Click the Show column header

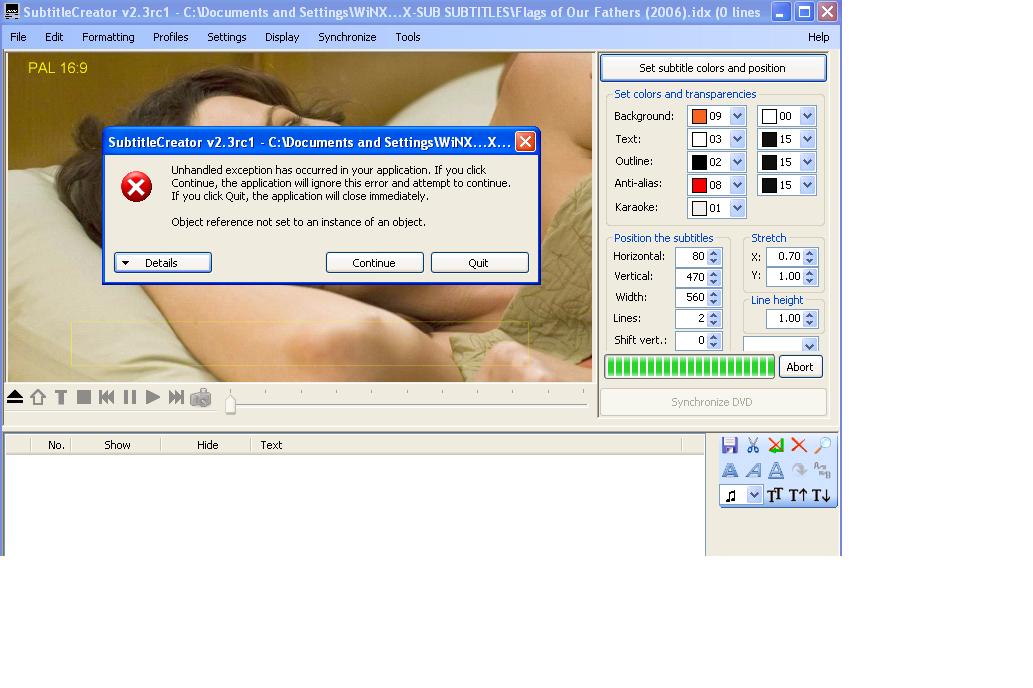click(x=117, y=445)
